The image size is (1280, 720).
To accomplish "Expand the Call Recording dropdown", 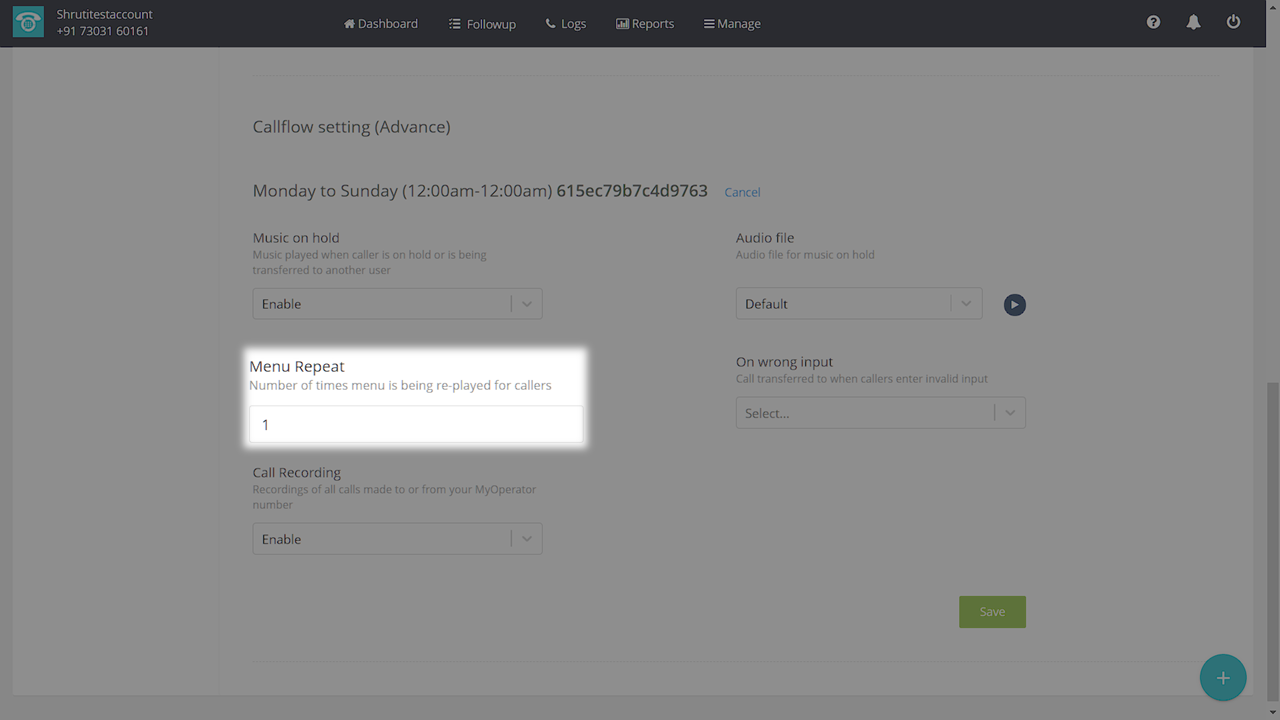I will 397,539.
